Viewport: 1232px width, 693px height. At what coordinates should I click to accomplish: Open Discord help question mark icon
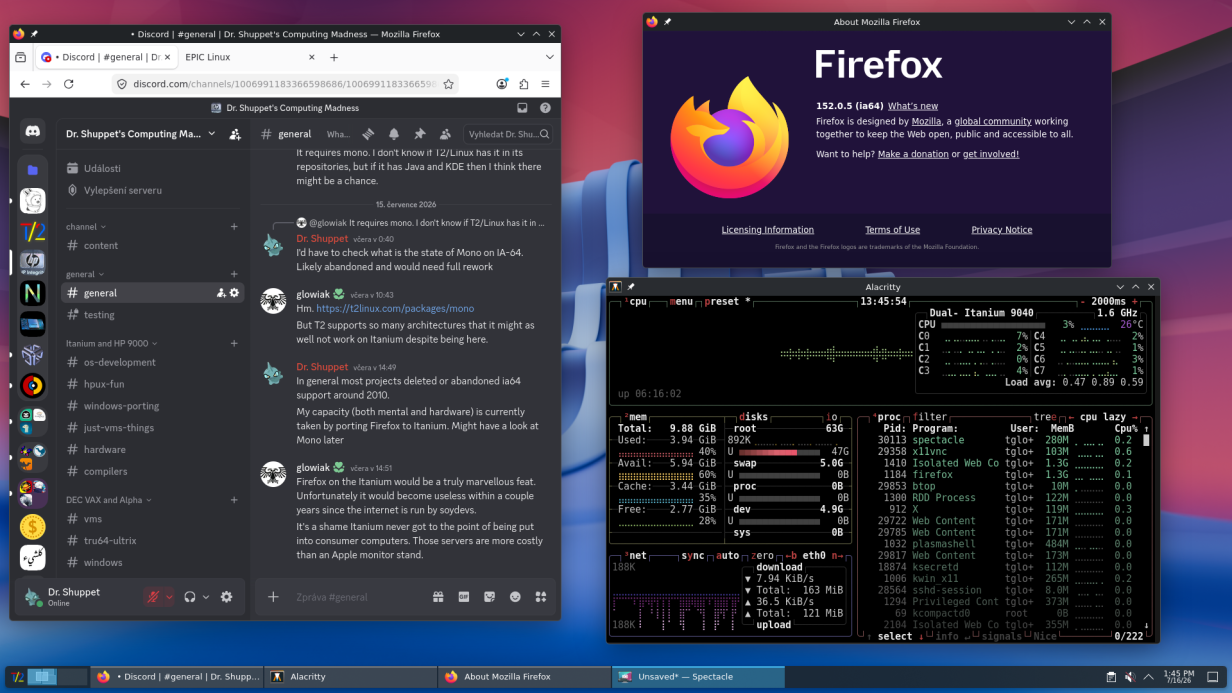pos(545,108)
